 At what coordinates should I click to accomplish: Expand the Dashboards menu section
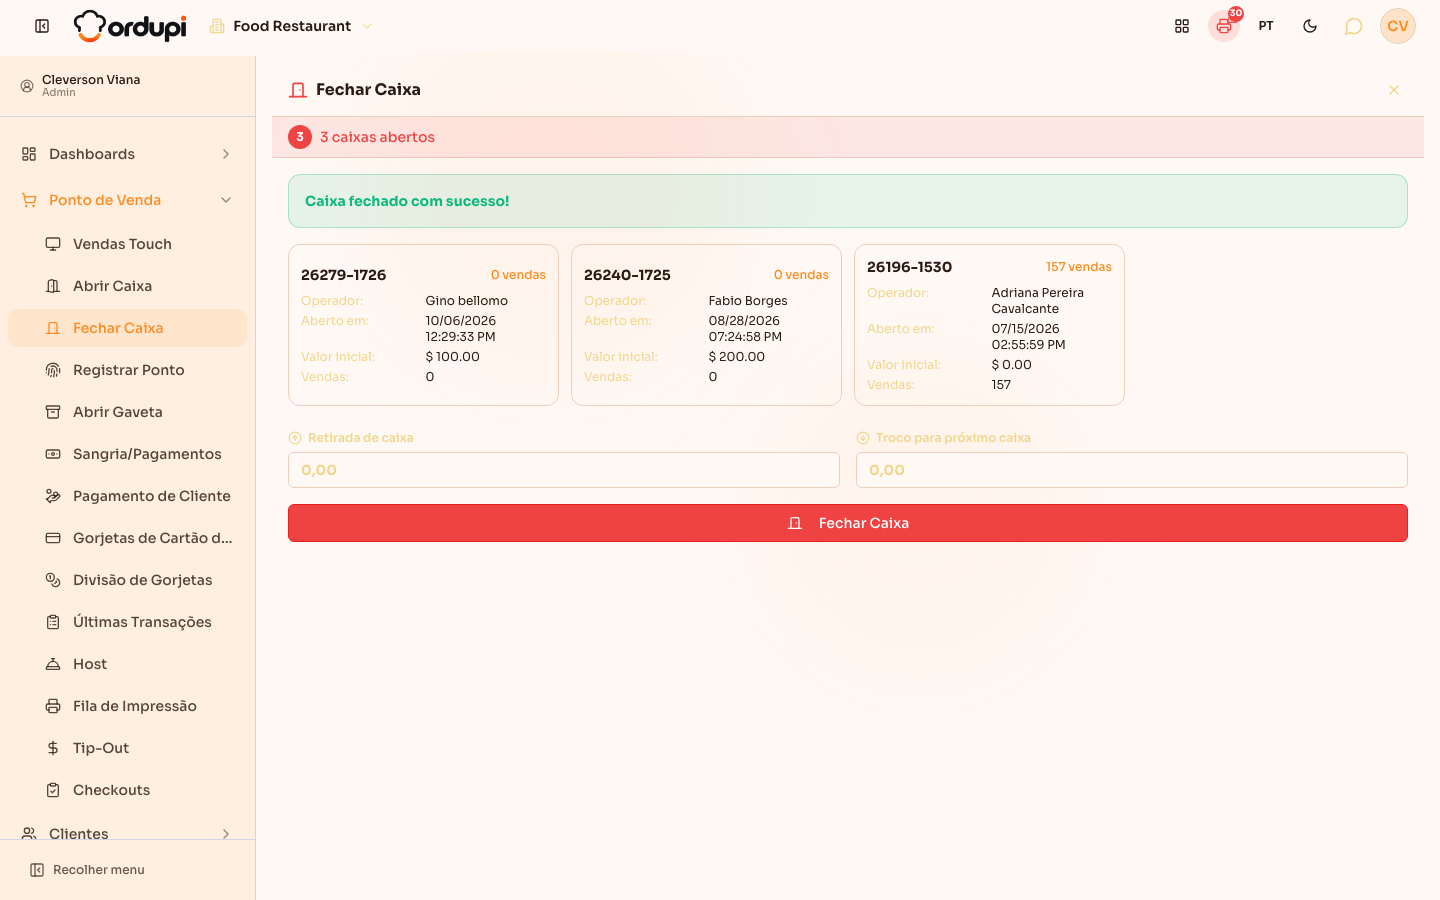(x=127, y=154)
